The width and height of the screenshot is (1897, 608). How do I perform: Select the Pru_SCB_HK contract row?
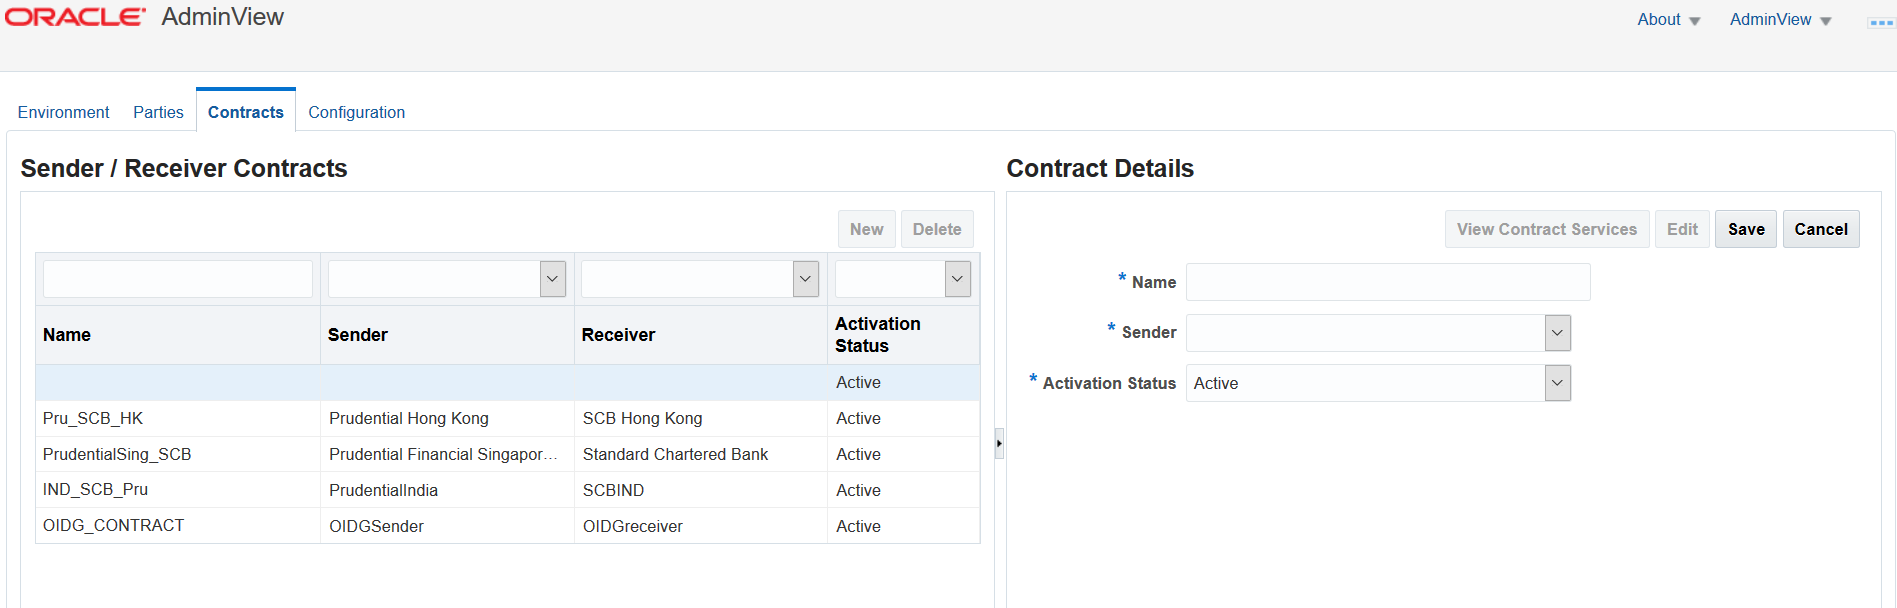(x=178, y=418)
